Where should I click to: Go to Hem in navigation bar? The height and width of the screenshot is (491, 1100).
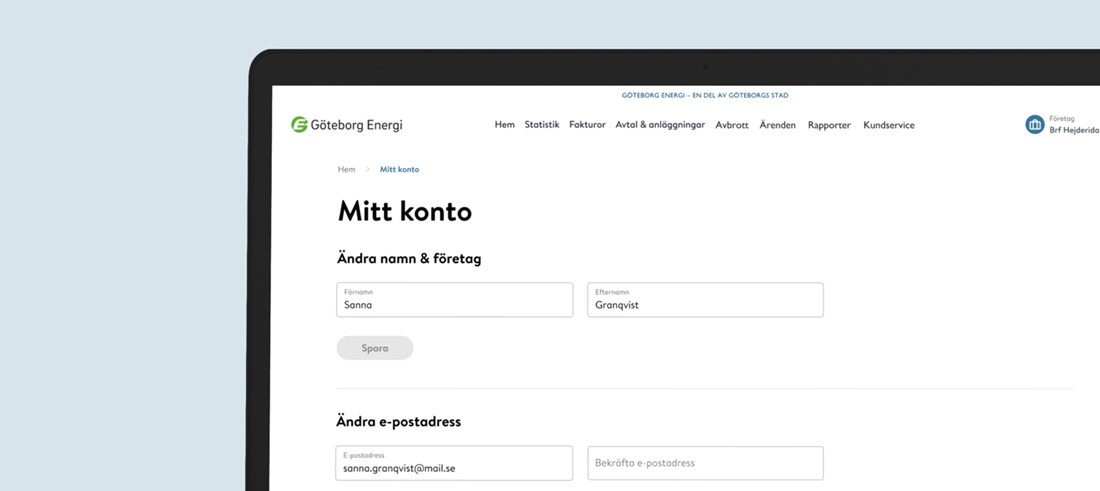point(504,125)
